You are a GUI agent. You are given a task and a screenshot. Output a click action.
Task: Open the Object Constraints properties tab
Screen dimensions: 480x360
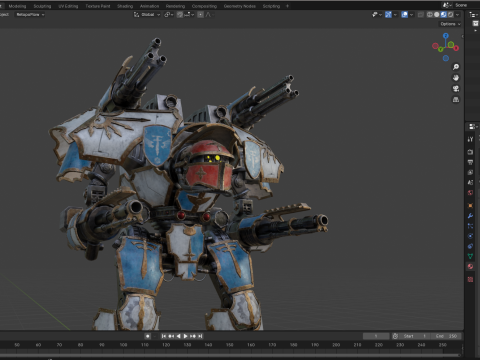click(x=470, y=246)
